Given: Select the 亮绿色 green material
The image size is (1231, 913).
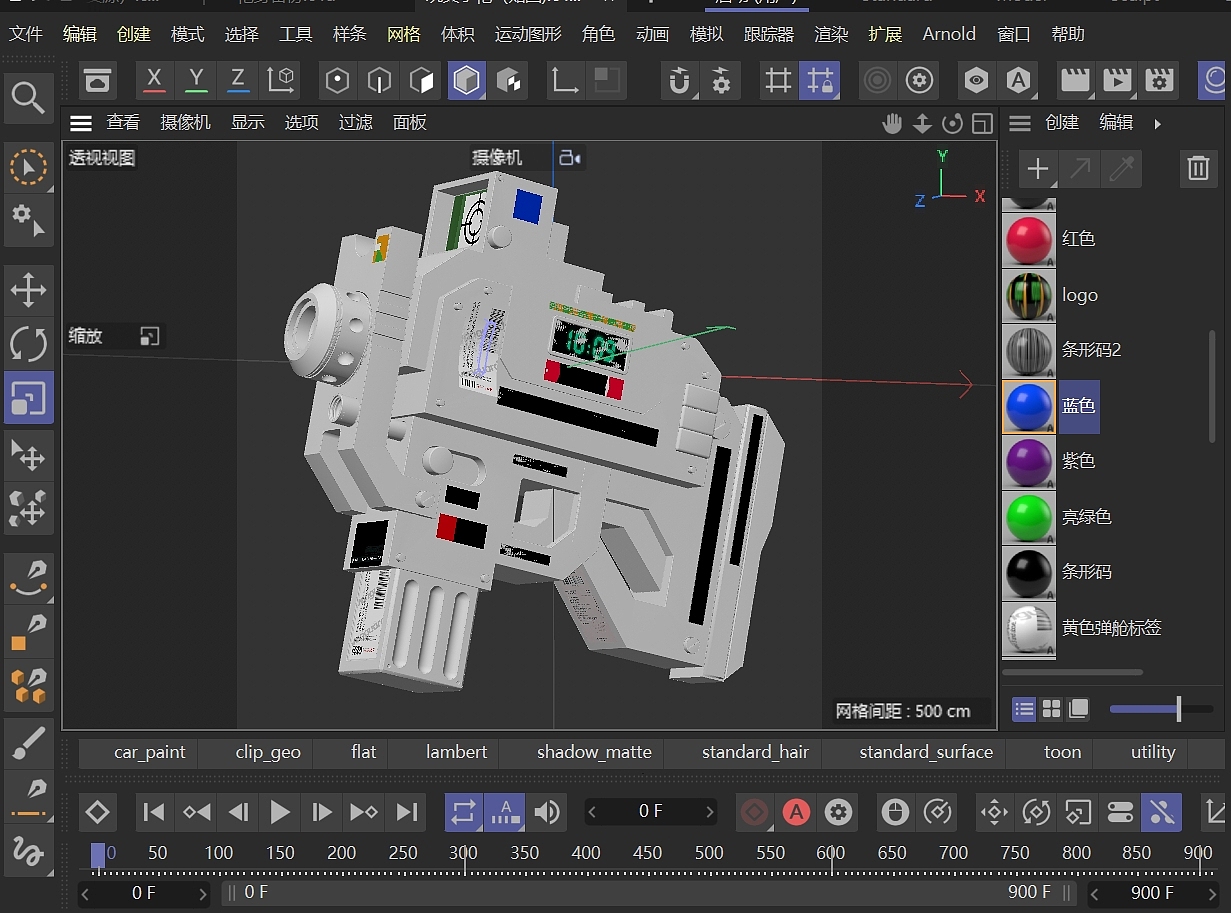Looking at the screenshot, I should click(1029, 517).
